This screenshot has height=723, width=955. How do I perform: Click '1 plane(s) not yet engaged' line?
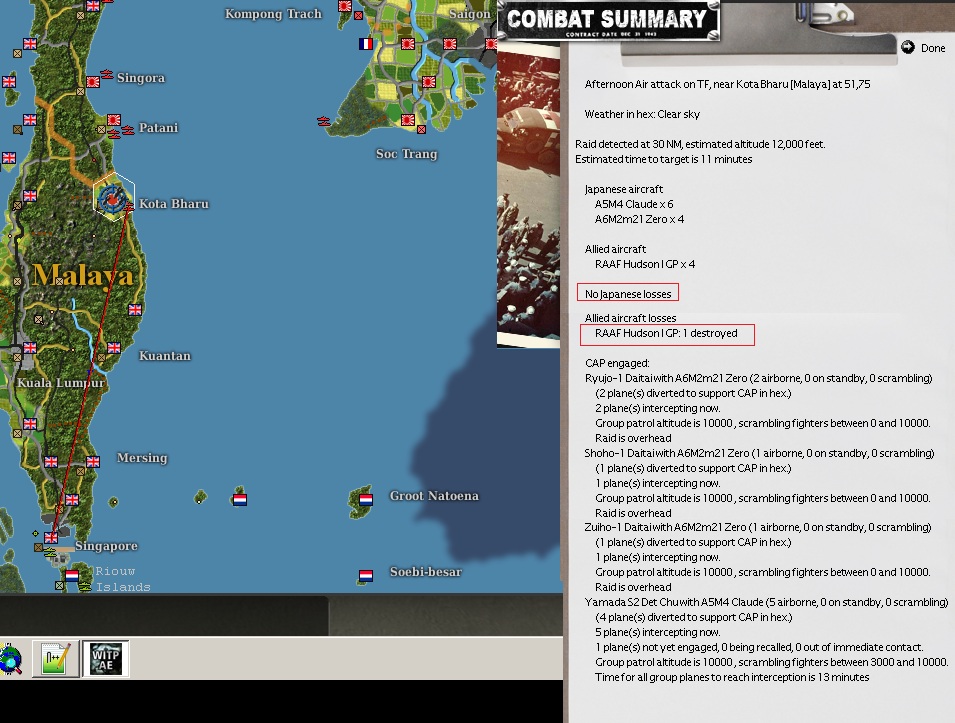[x=759, y=647]
